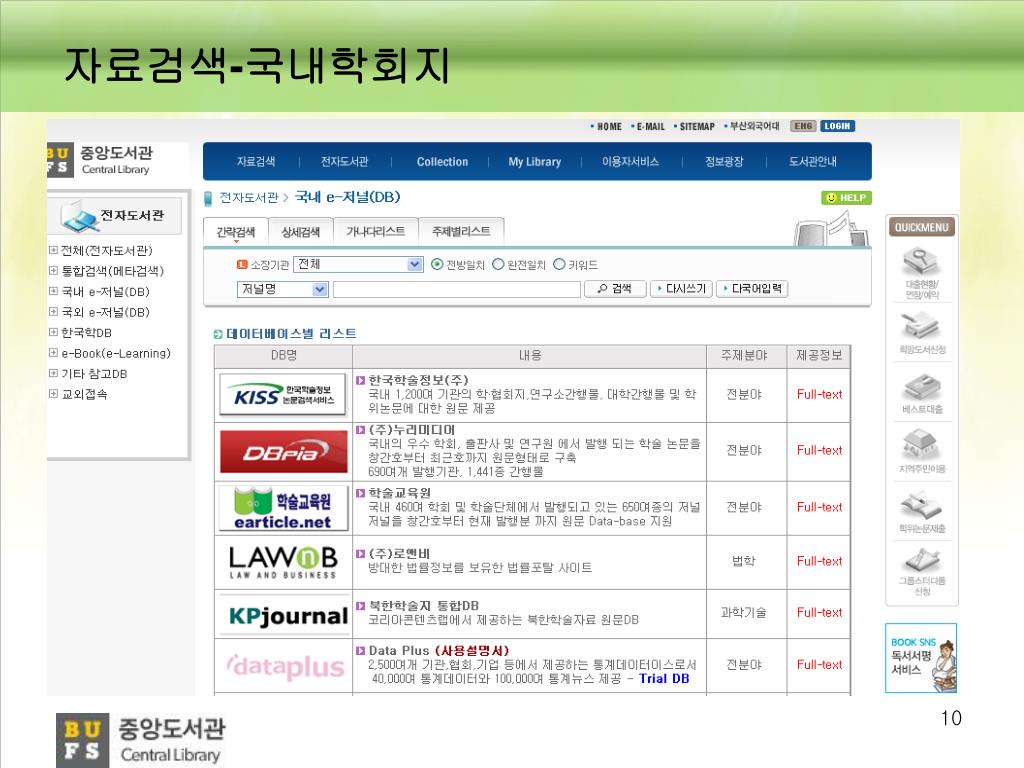Switch to the 가나다리스트 tab

point(376,232)
